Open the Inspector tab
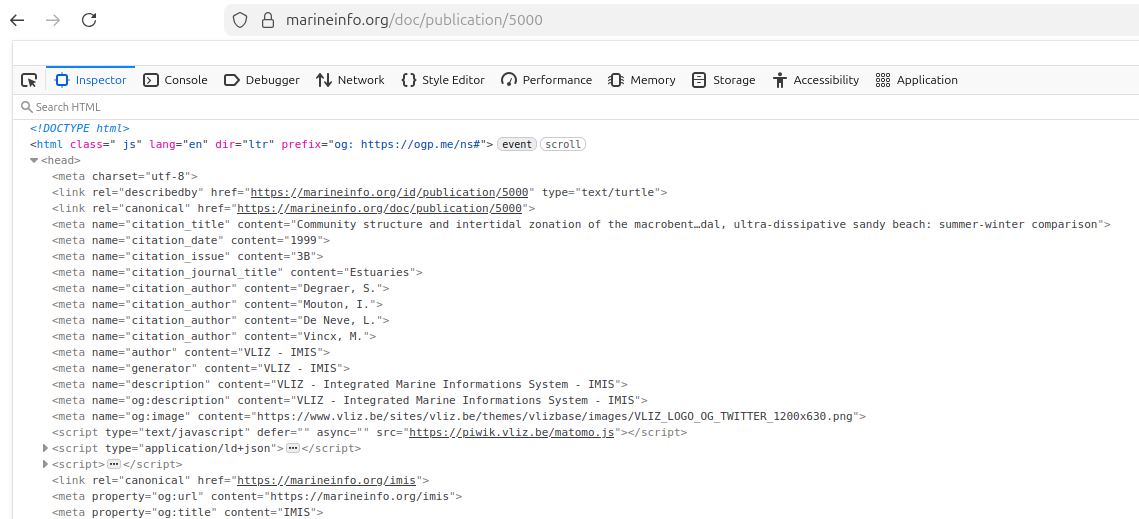This screenshot has width=1139, height=519. (91, 80)
